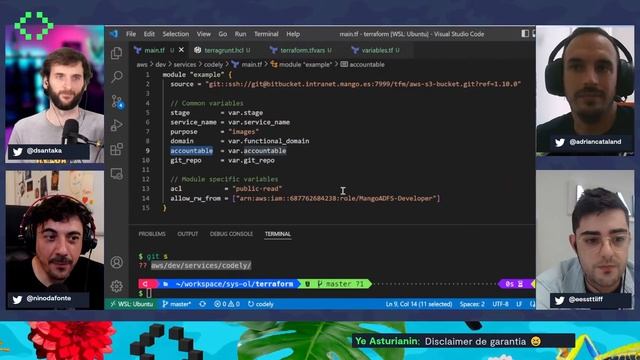Click the source URL string on line 2
This screenshot has width=640, height=360.
pos(363,84)
